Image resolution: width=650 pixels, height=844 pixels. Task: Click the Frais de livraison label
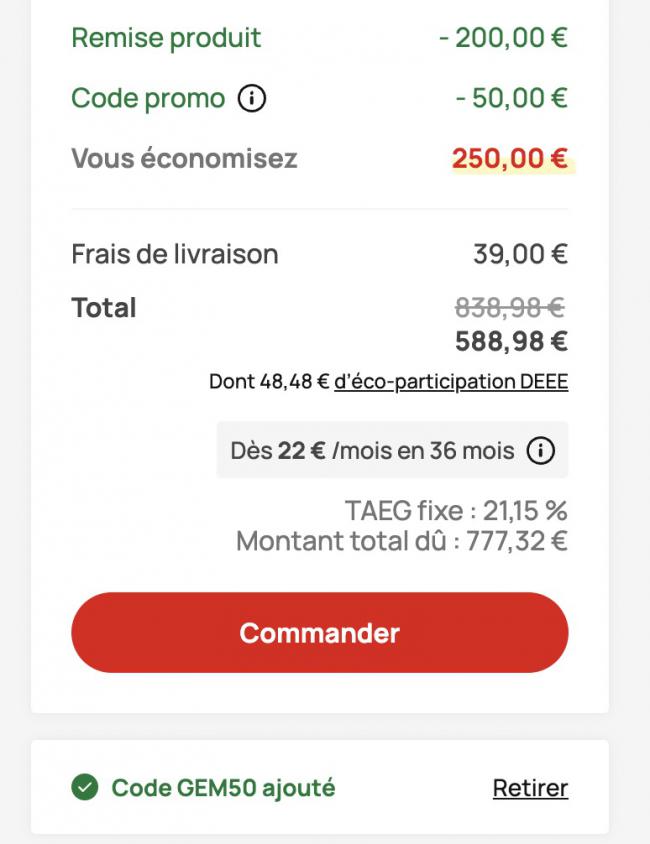pyautogui.click(x=175, y=254)
